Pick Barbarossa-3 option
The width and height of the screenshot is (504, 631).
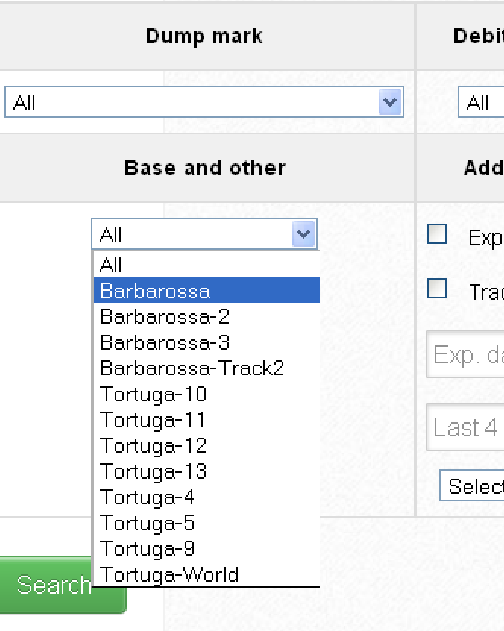click(207, 342)
